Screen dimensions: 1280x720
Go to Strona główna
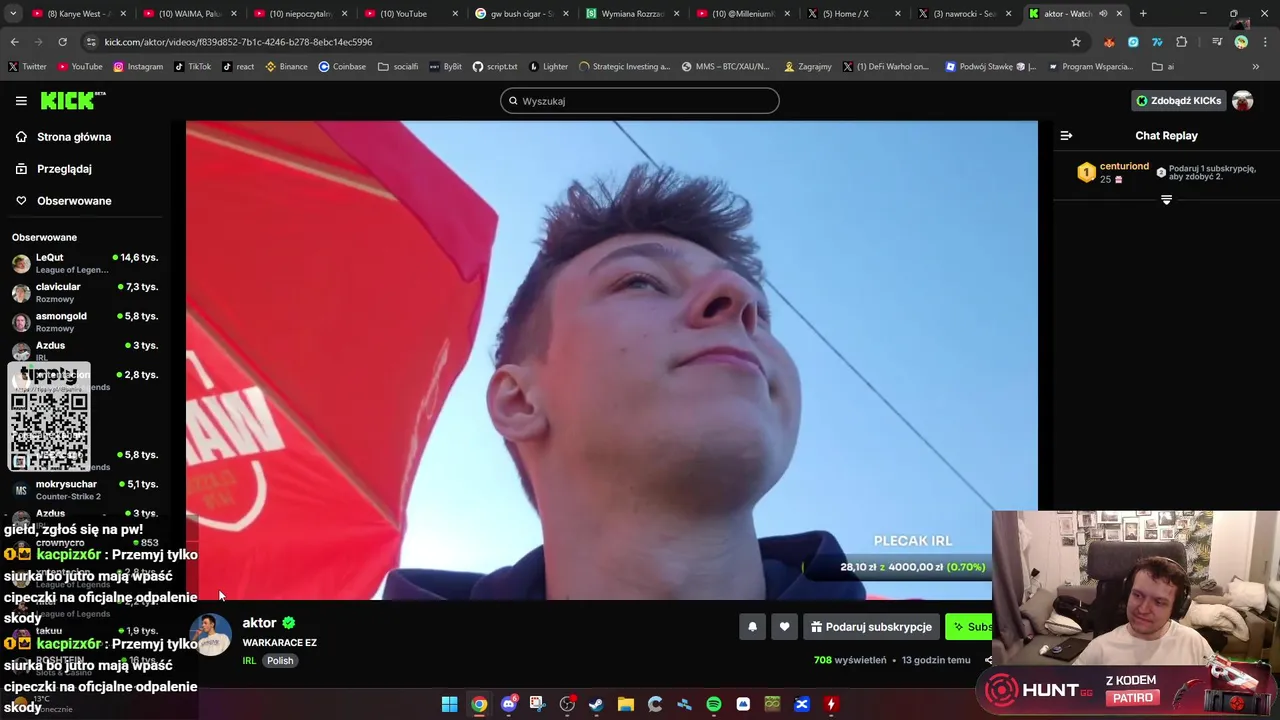point(74,137)
